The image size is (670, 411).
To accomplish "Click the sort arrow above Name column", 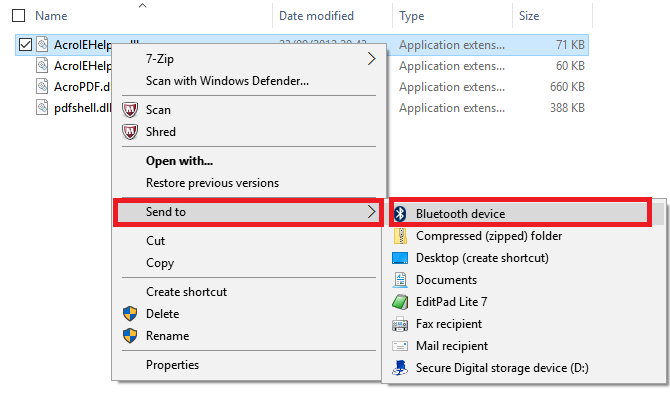I will tap(141, 5).
